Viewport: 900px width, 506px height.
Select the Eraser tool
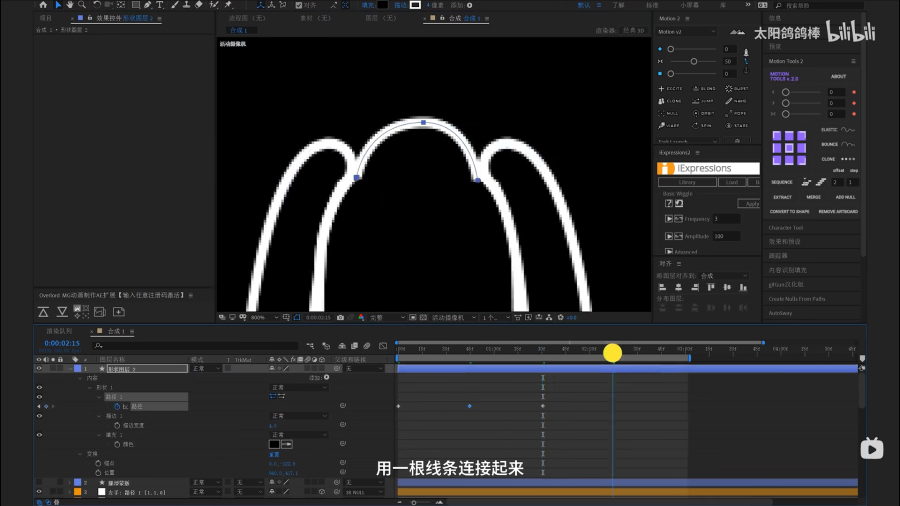pos(199,5)
